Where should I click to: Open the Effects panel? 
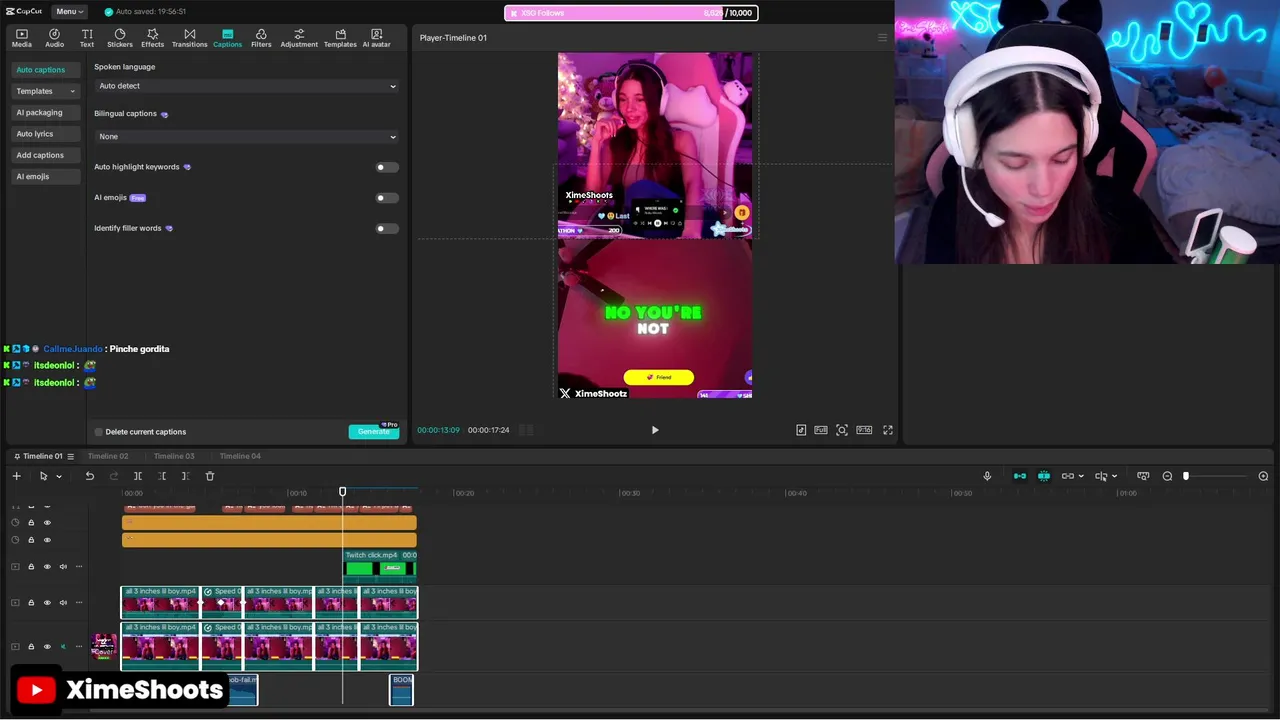(152, 38)
